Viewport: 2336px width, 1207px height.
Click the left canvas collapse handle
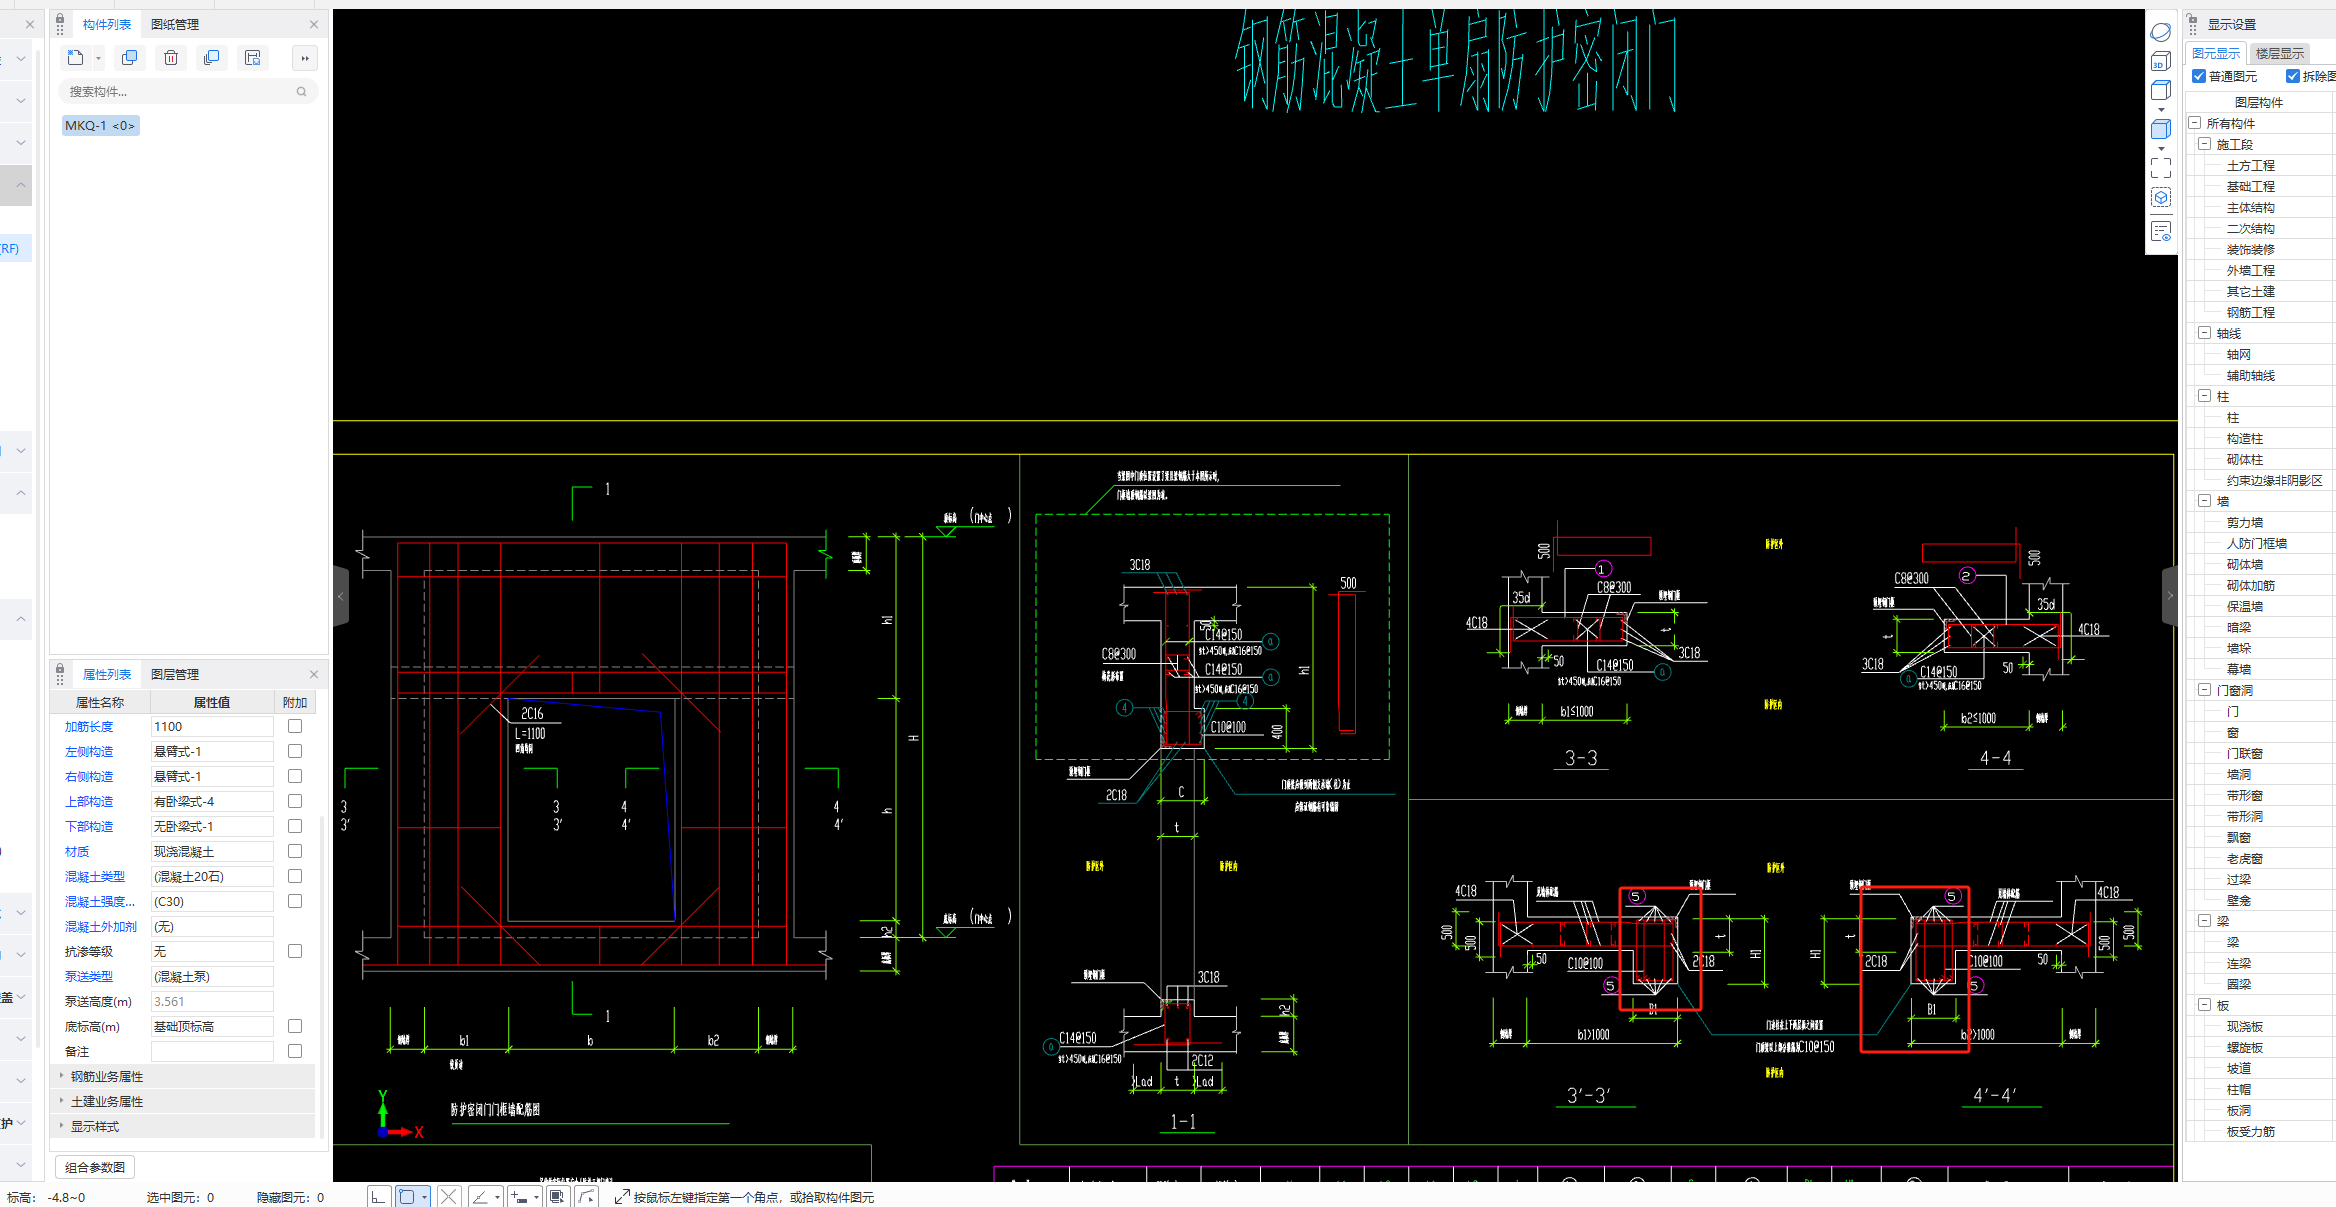(340, 596)
